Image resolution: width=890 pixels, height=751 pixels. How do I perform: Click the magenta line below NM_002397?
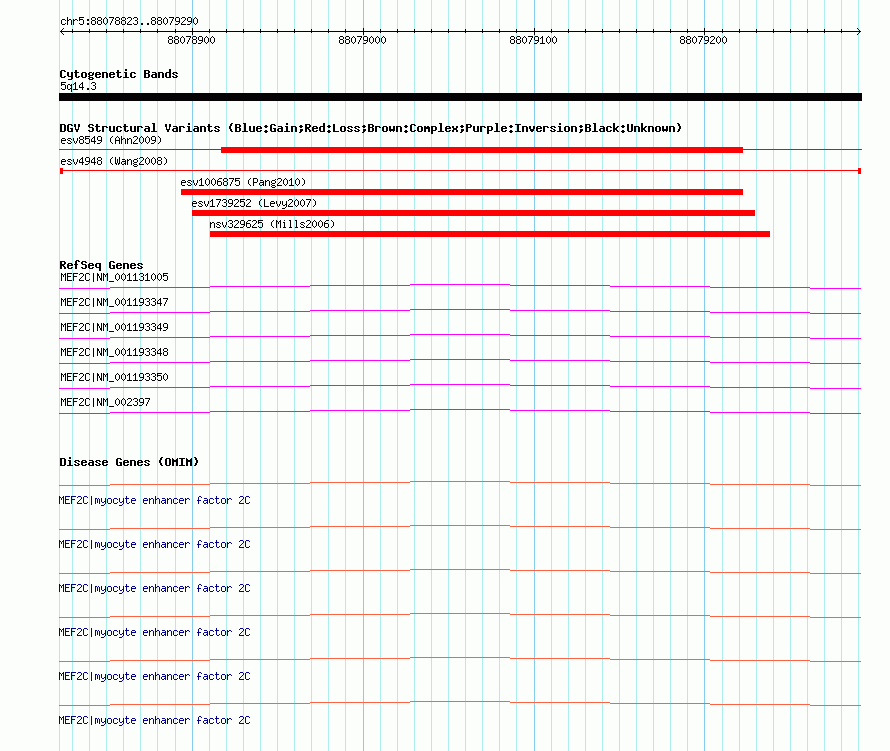460,410
